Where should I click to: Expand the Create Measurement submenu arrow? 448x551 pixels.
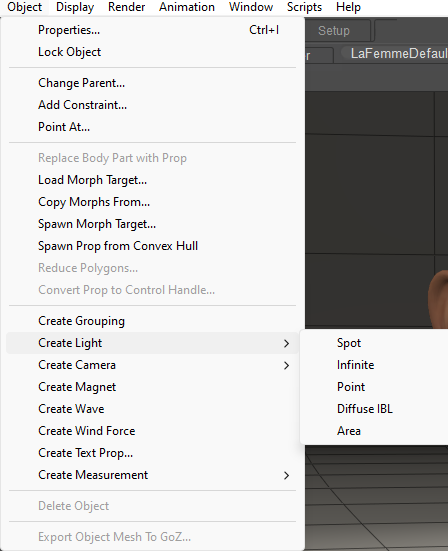[x=286, y=475]
